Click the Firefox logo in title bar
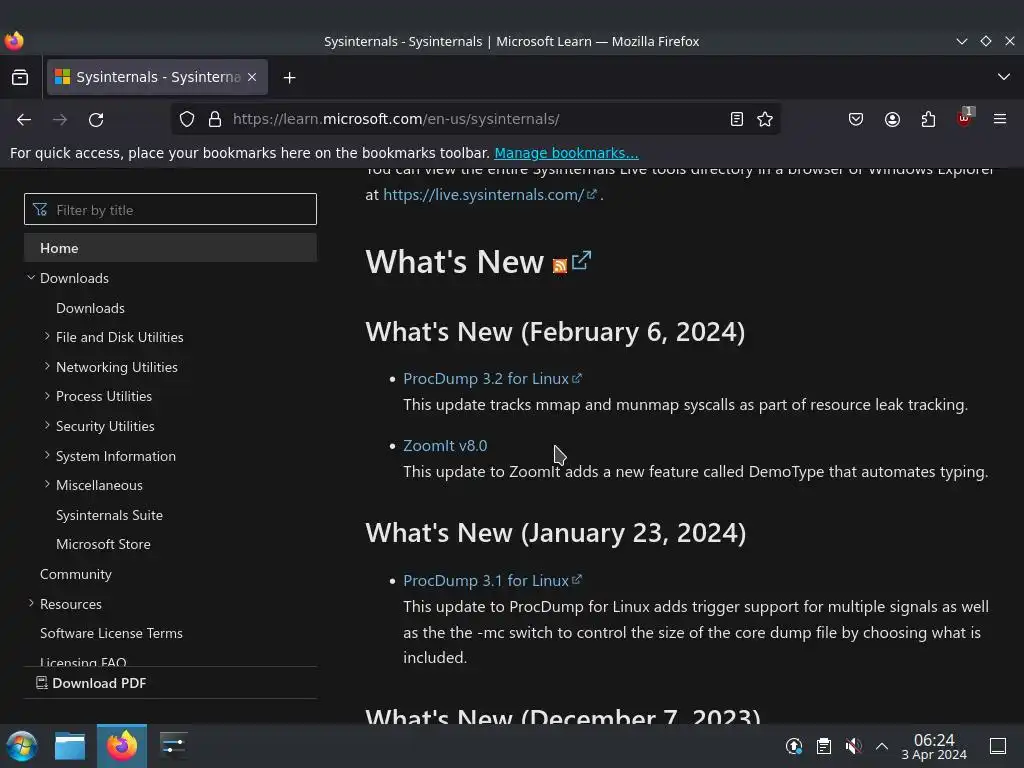Viewport: 1024px width, 768px height. click(14, 41)
